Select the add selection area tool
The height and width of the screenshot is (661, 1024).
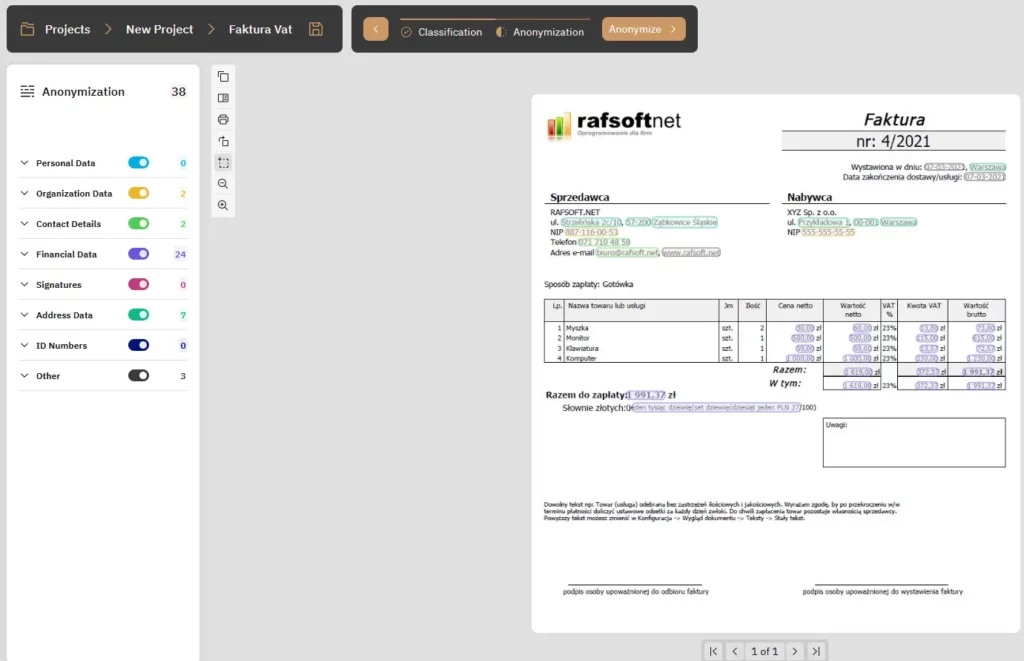223,163
